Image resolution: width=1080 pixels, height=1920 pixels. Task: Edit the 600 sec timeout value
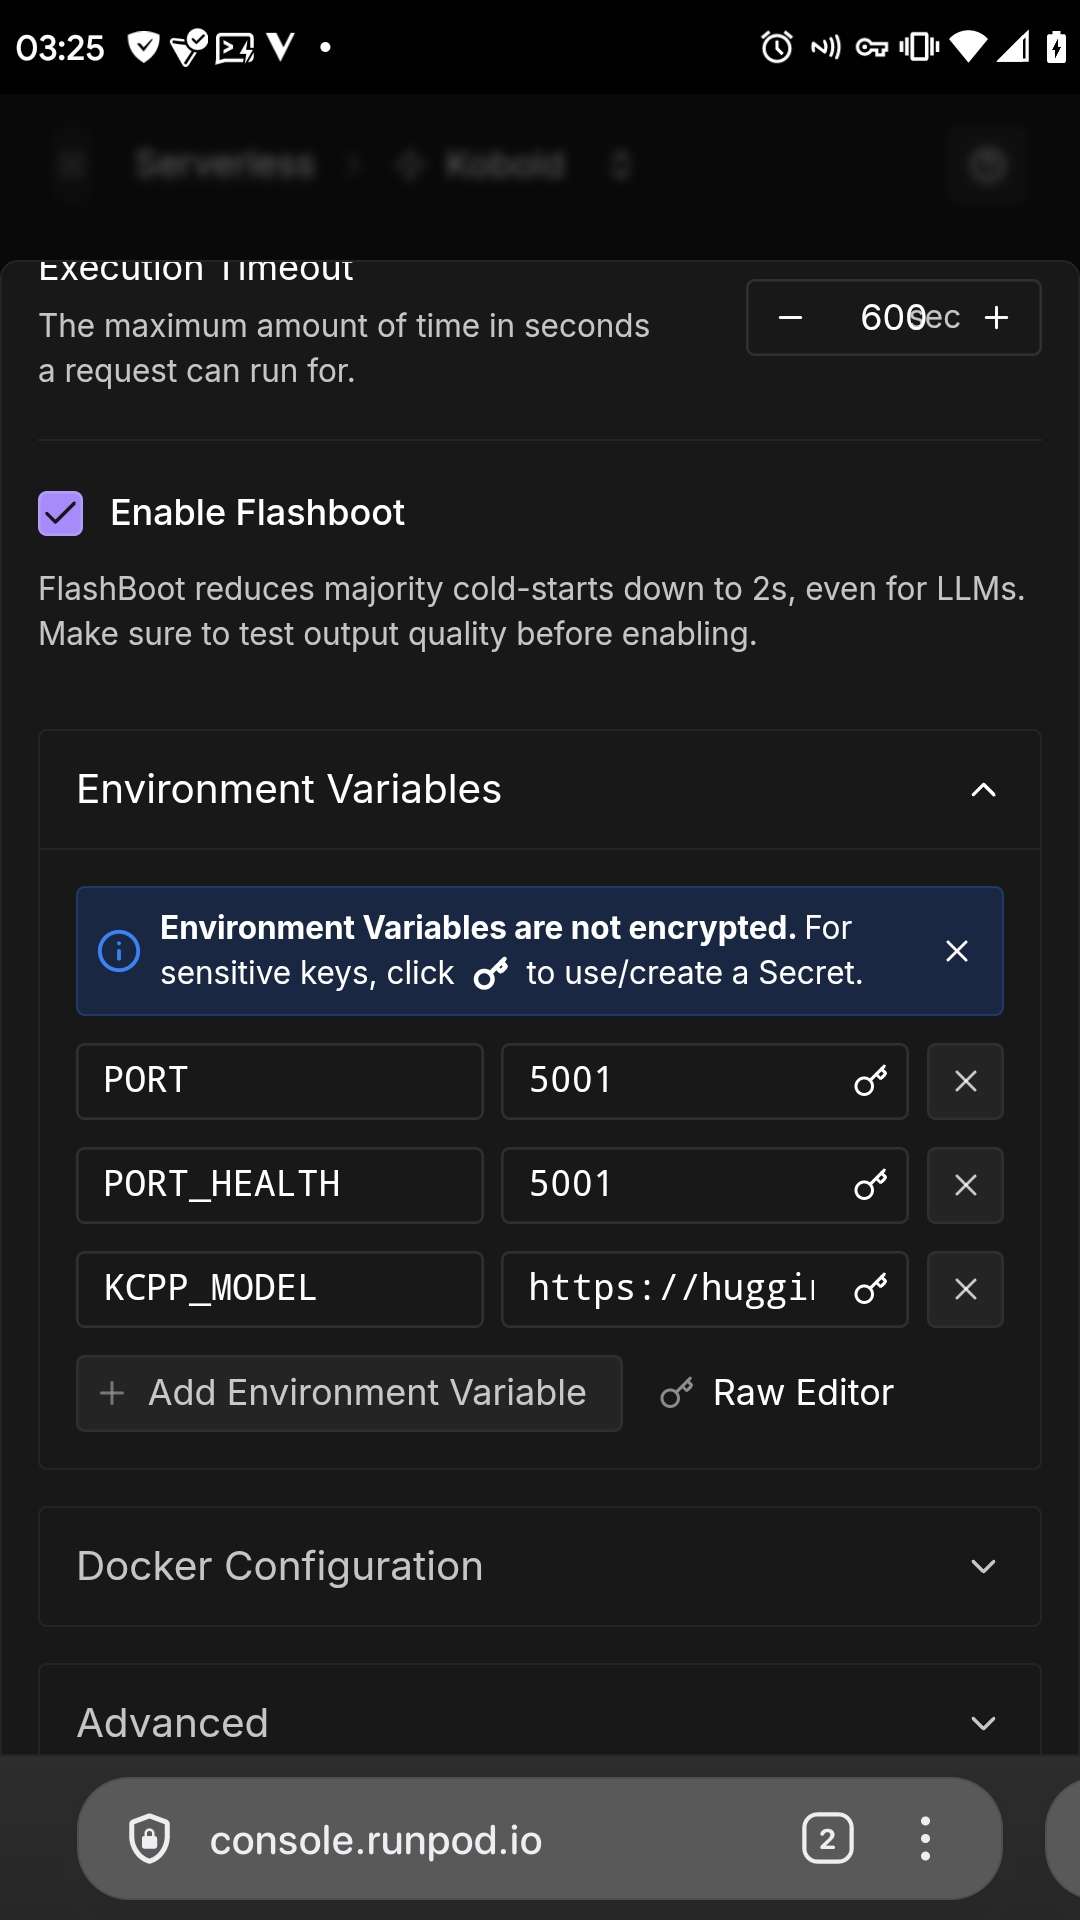[893, 318]
